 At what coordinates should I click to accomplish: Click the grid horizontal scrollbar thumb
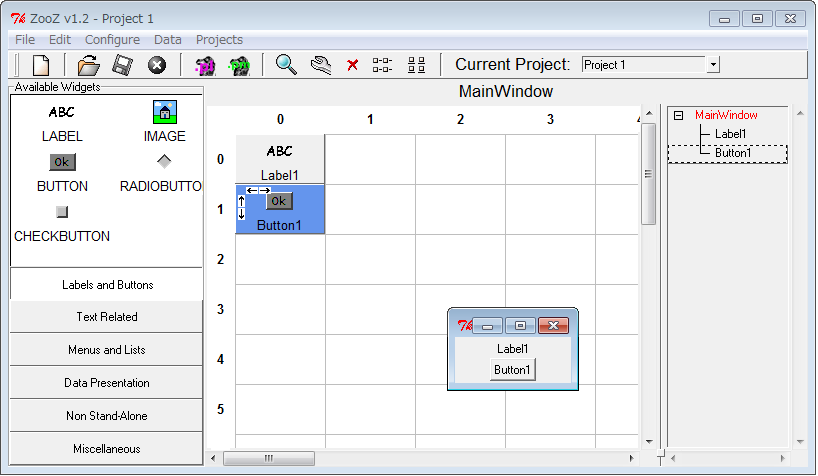pos(269,458)
